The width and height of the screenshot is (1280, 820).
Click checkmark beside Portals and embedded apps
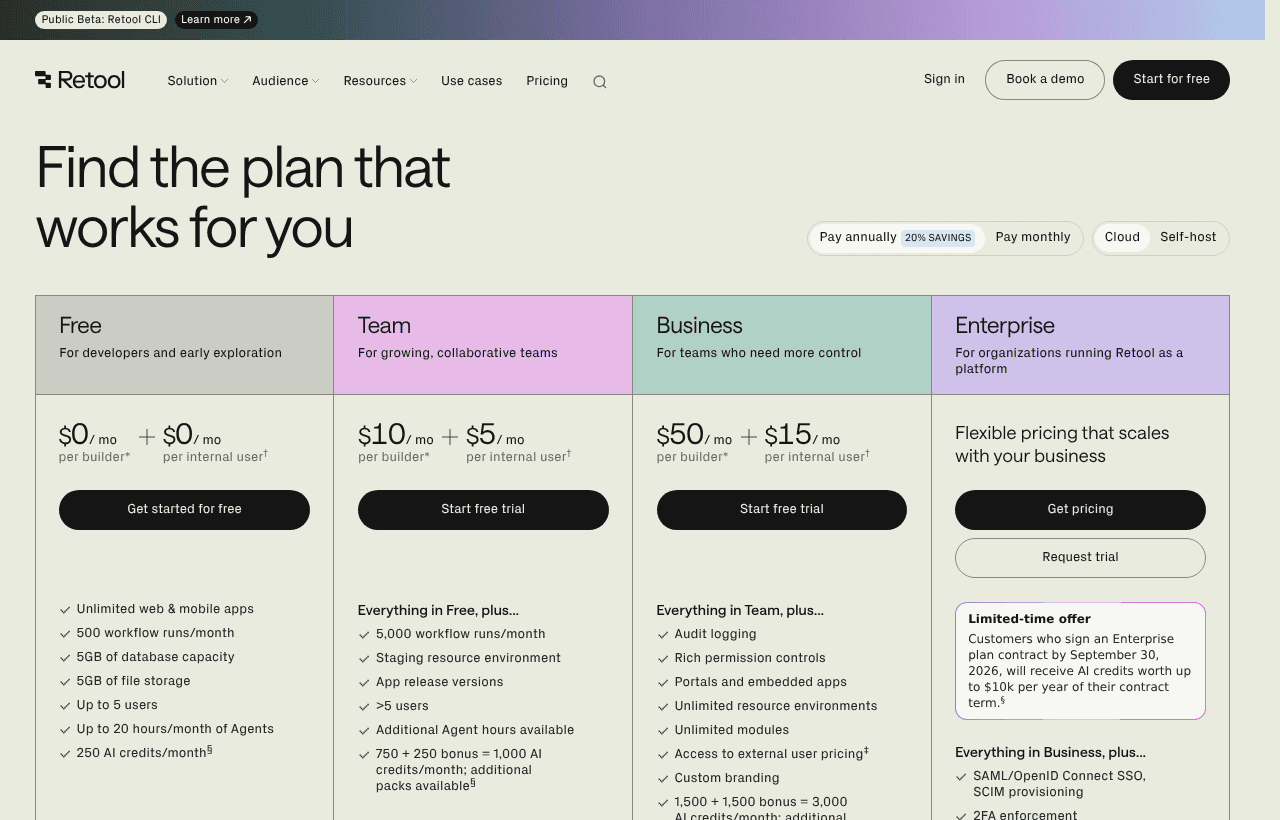click(663, 683)
